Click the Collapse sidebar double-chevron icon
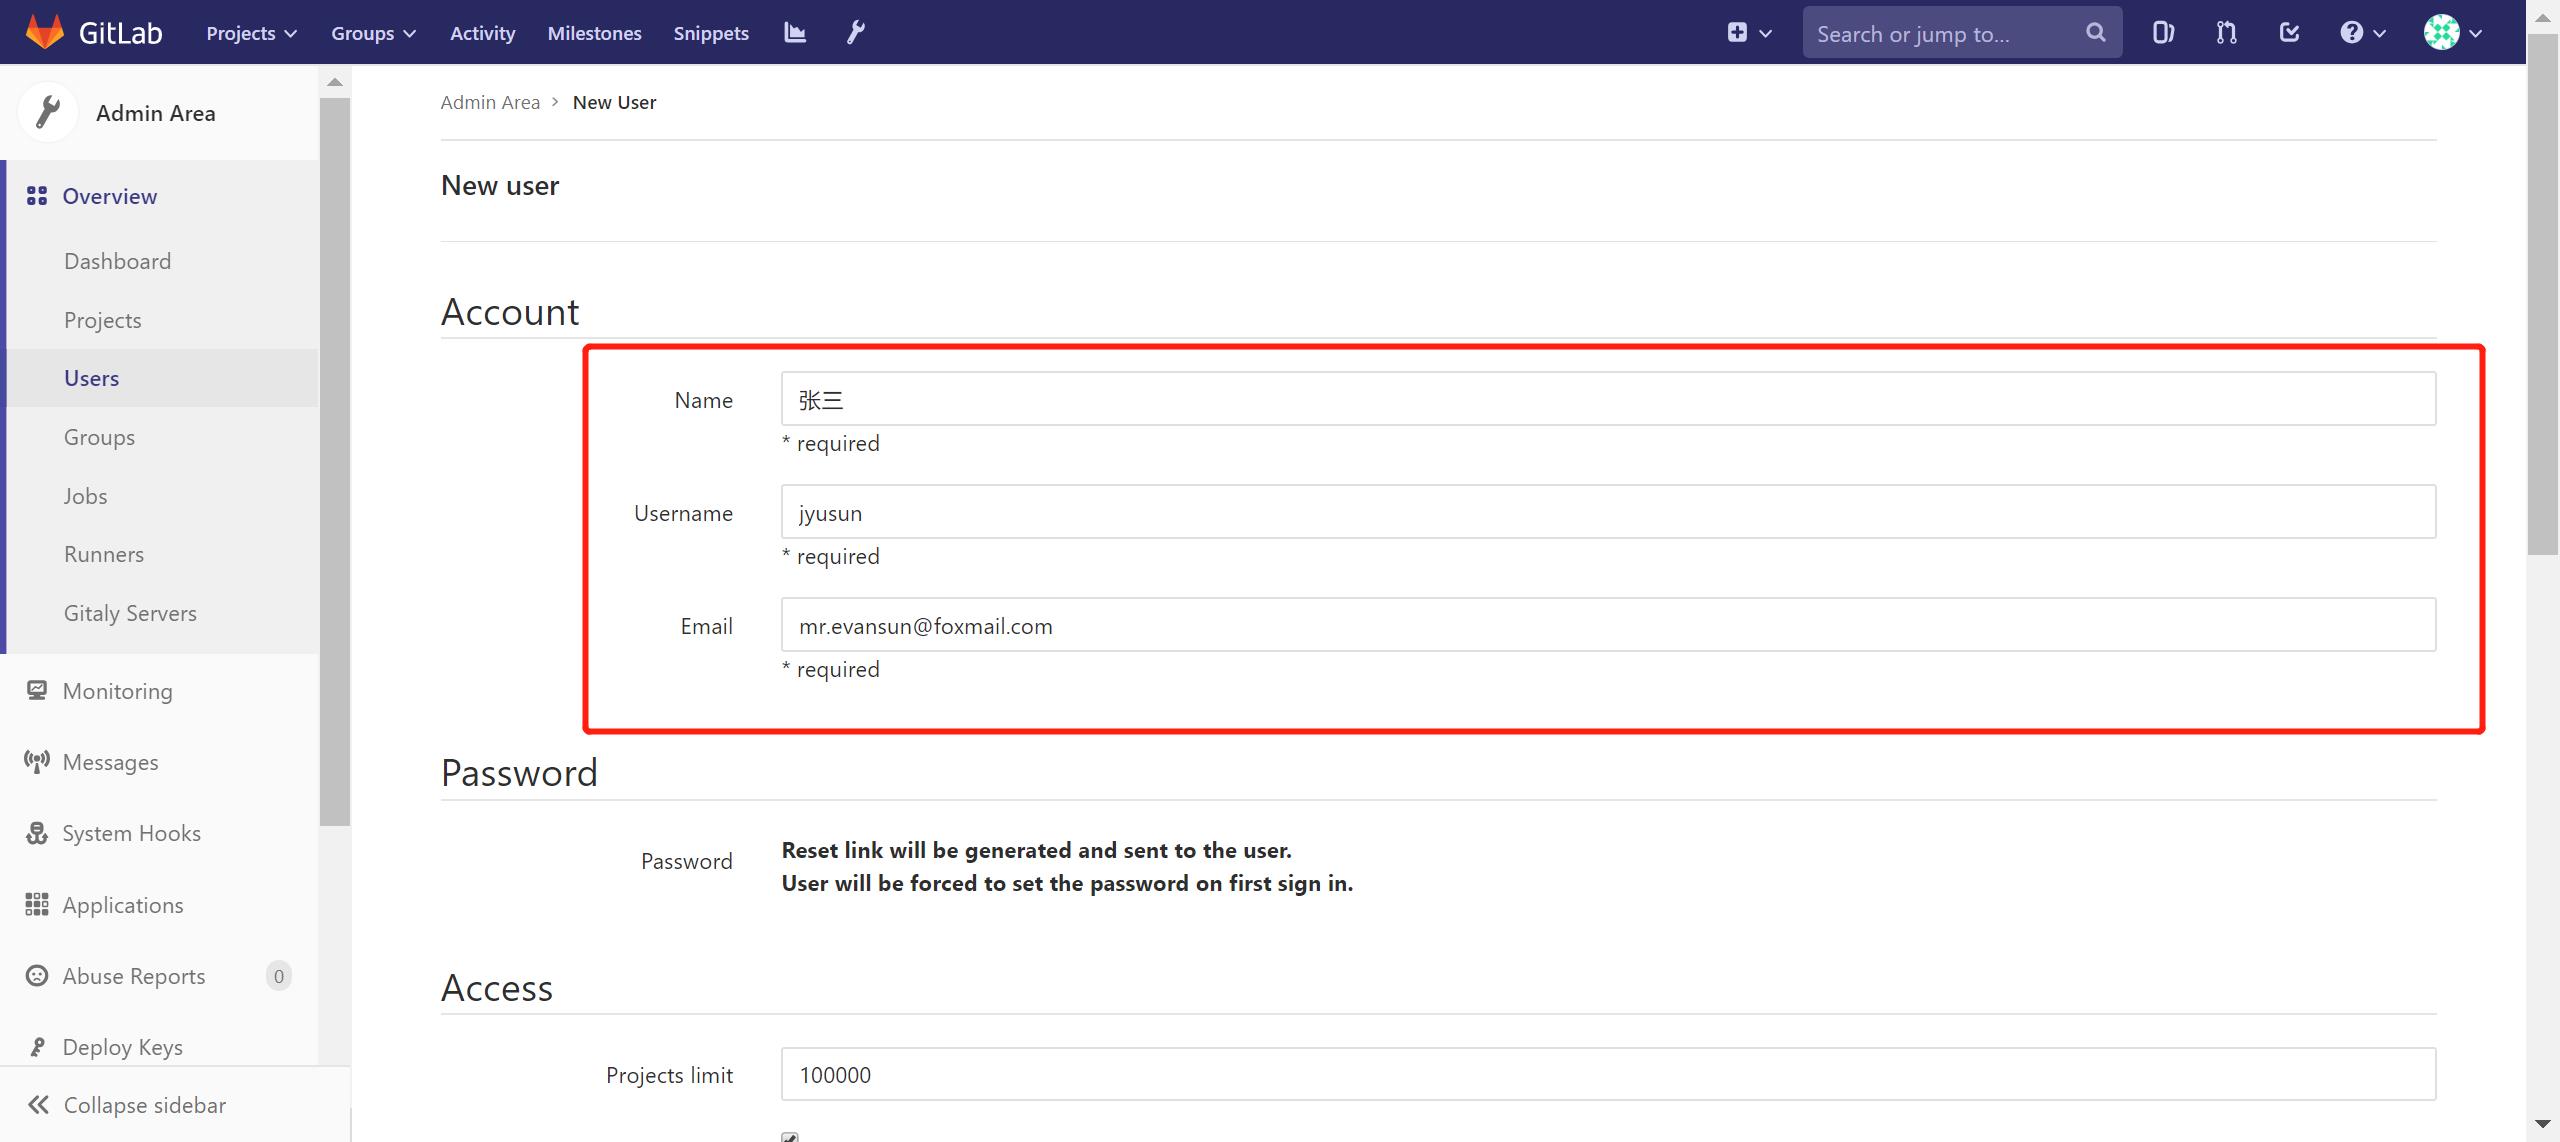 click(x=38, y=1105)
